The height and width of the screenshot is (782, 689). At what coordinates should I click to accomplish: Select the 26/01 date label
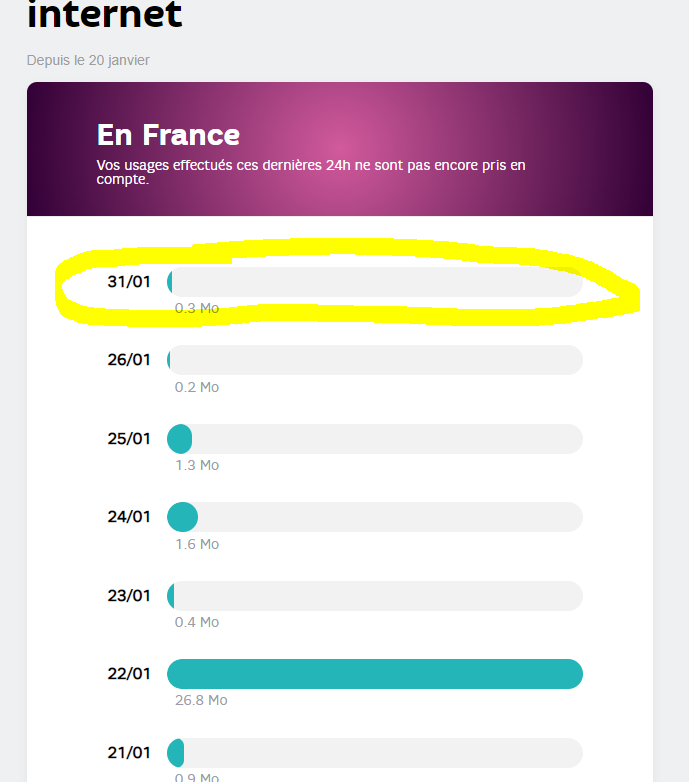[129, 360]
